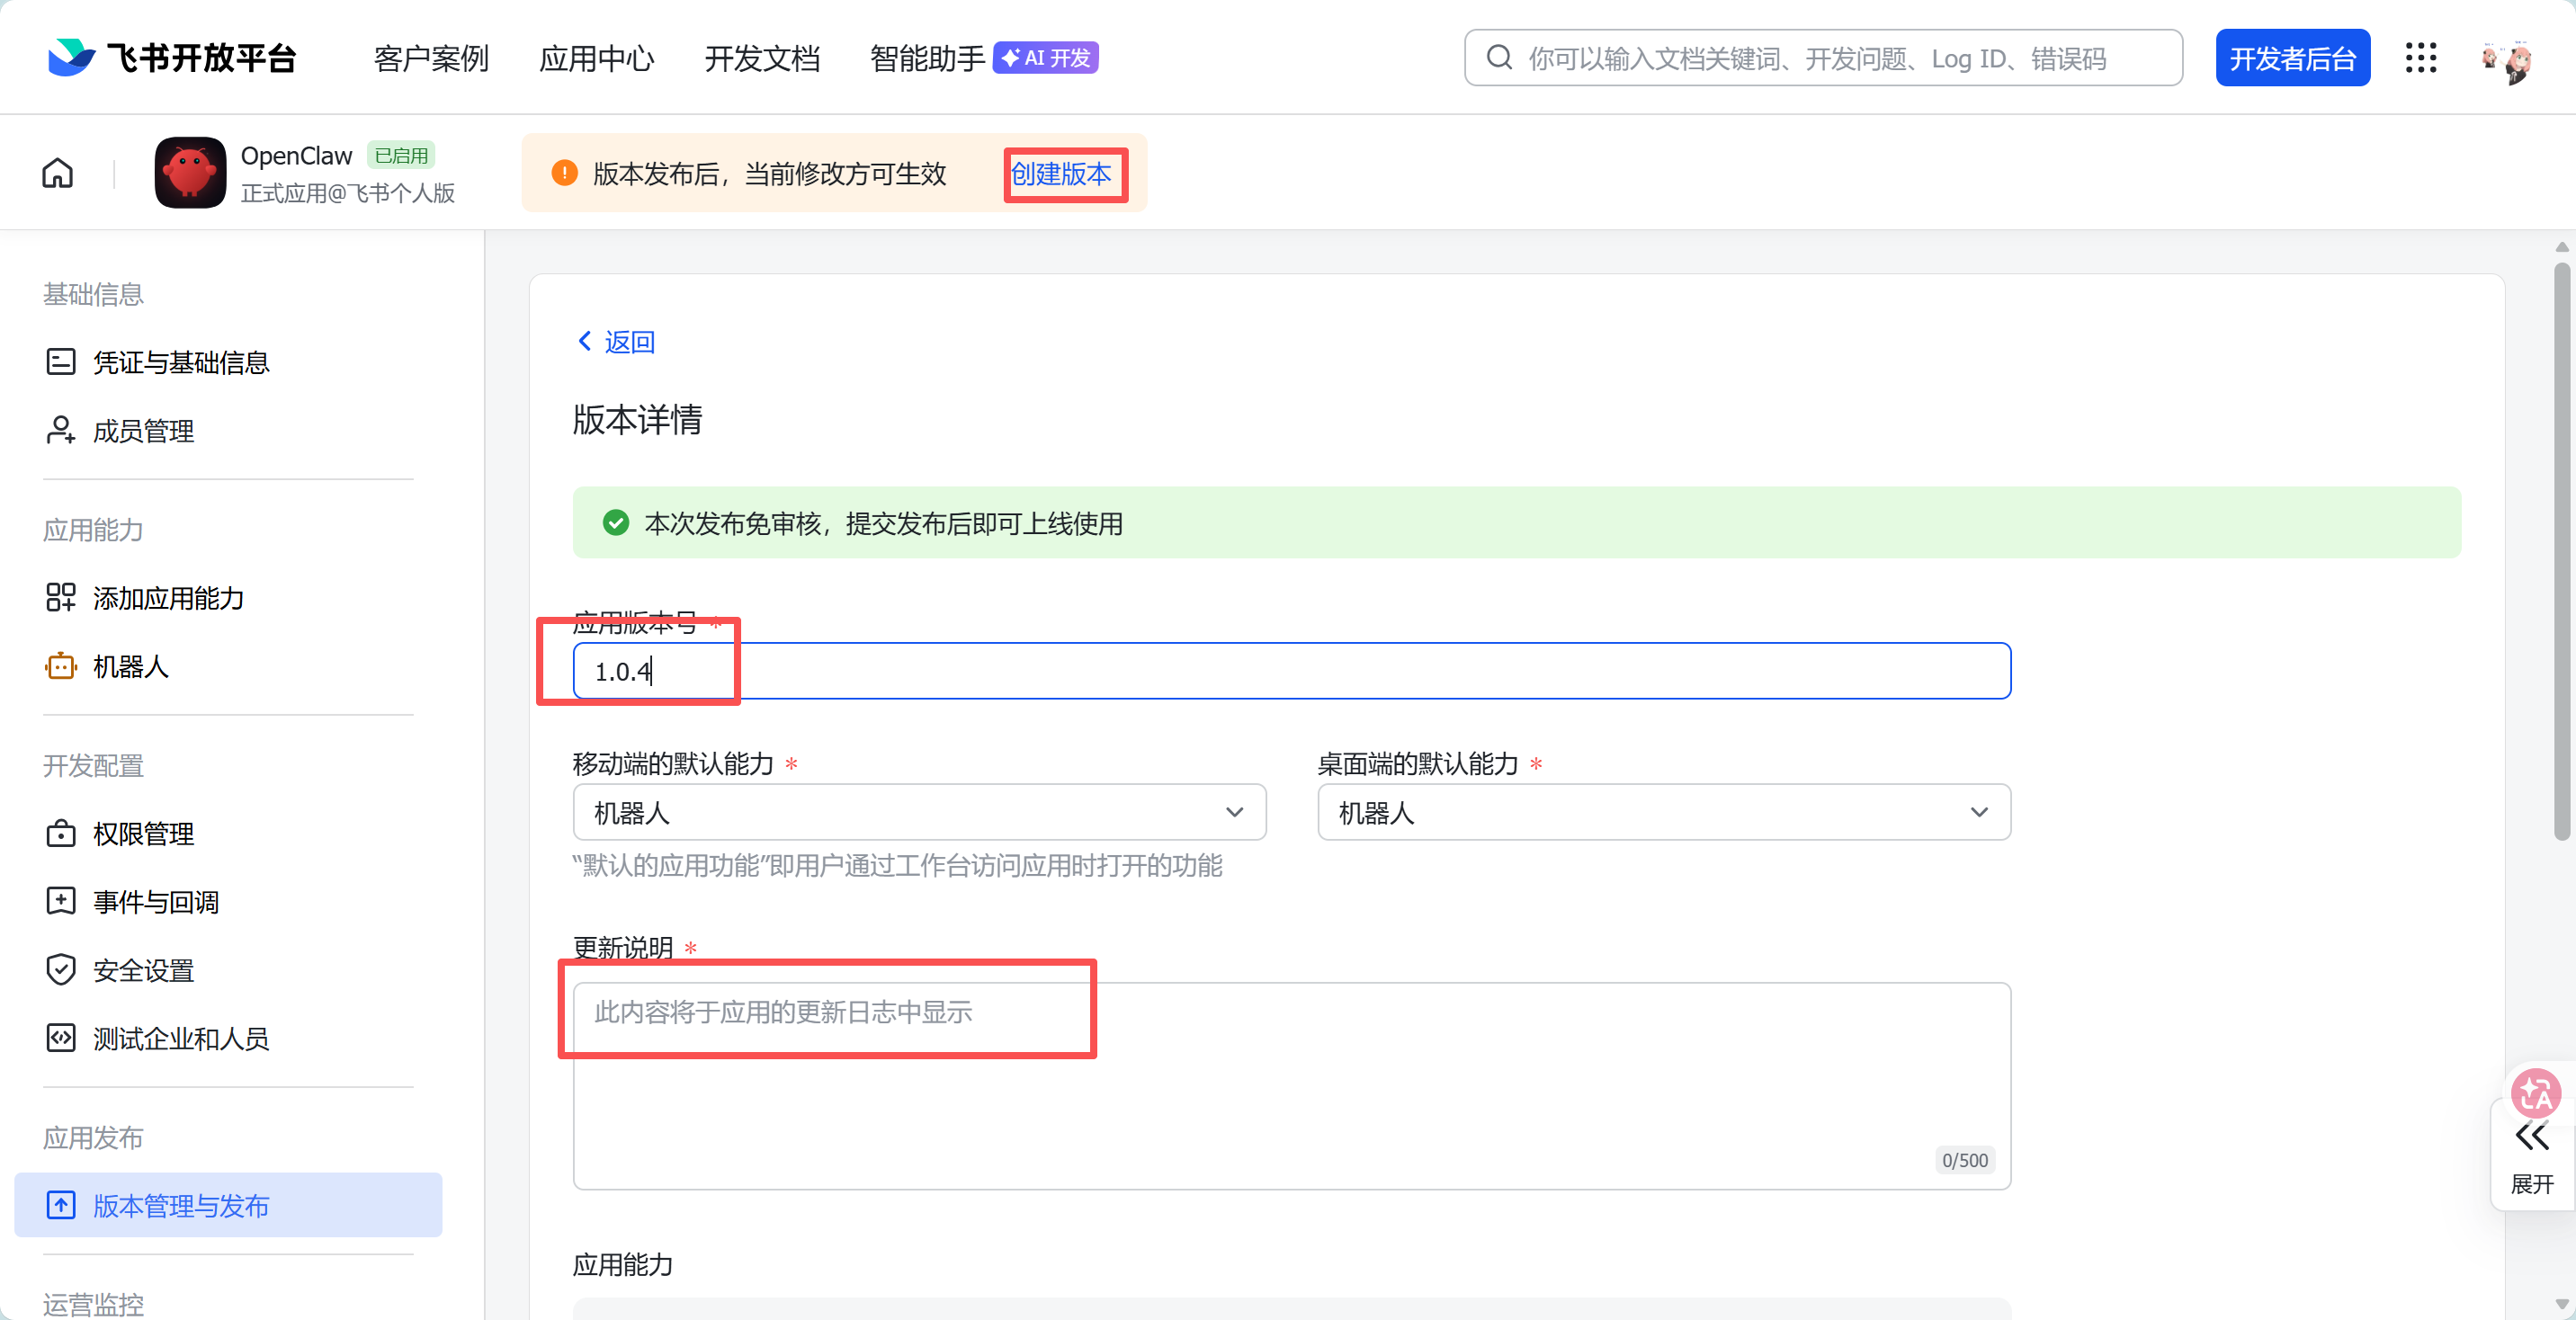Open the OpenClaw app logo
2576x1320 pixels.
coord(190,173)
